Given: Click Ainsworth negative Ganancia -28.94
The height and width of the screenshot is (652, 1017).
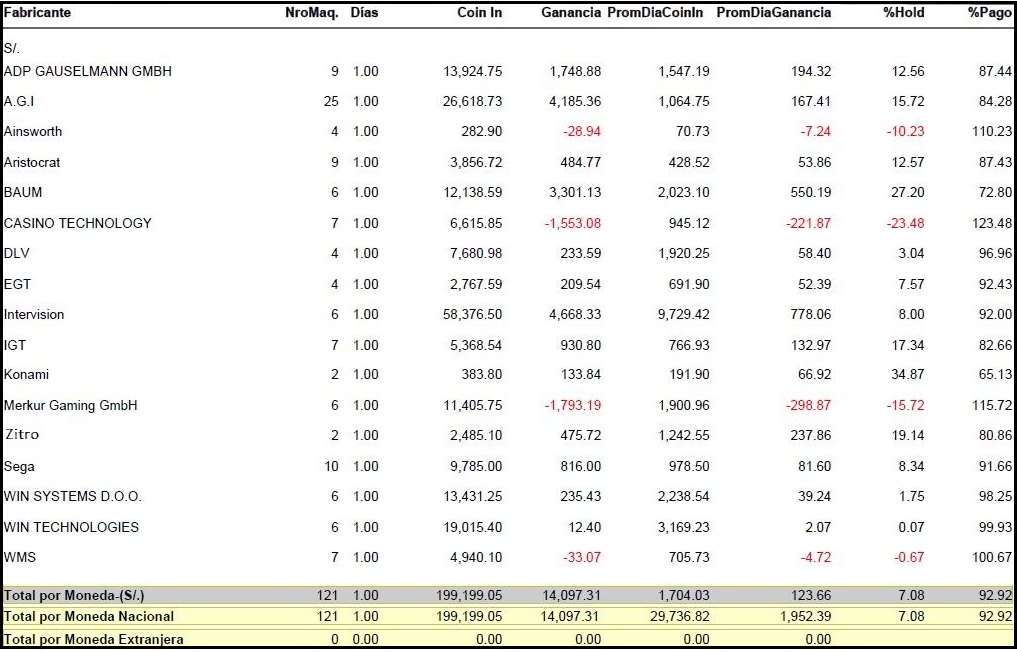Looking at the screenshot, I should coord(580,131).
